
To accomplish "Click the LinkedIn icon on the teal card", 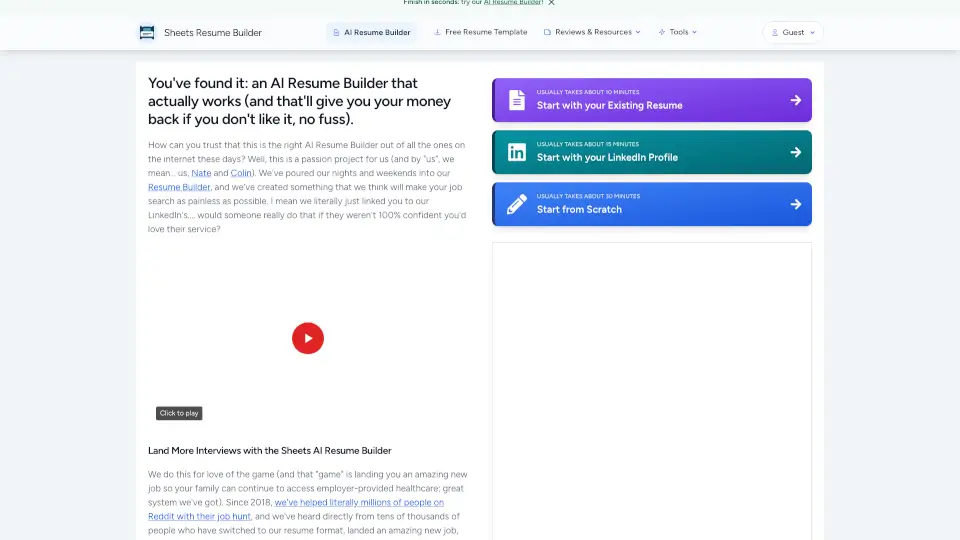I will [516, 152].
